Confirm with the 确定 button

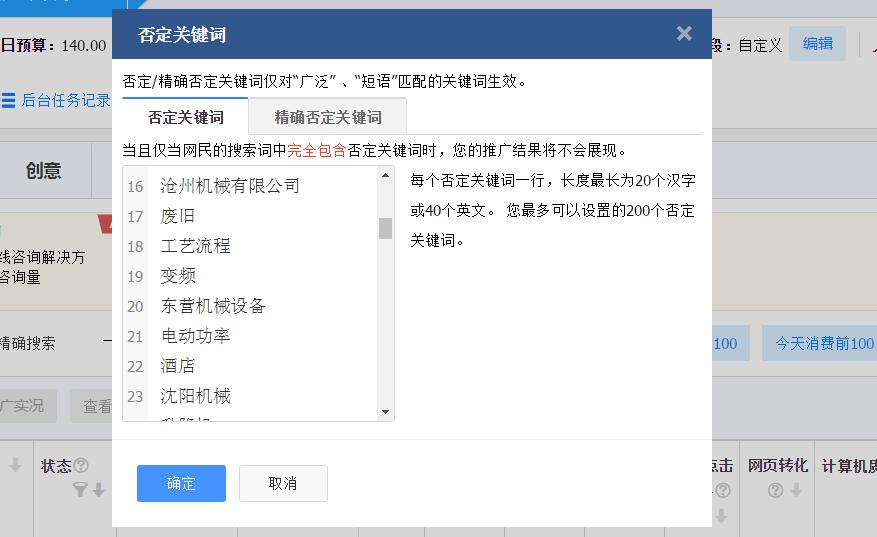181,483
